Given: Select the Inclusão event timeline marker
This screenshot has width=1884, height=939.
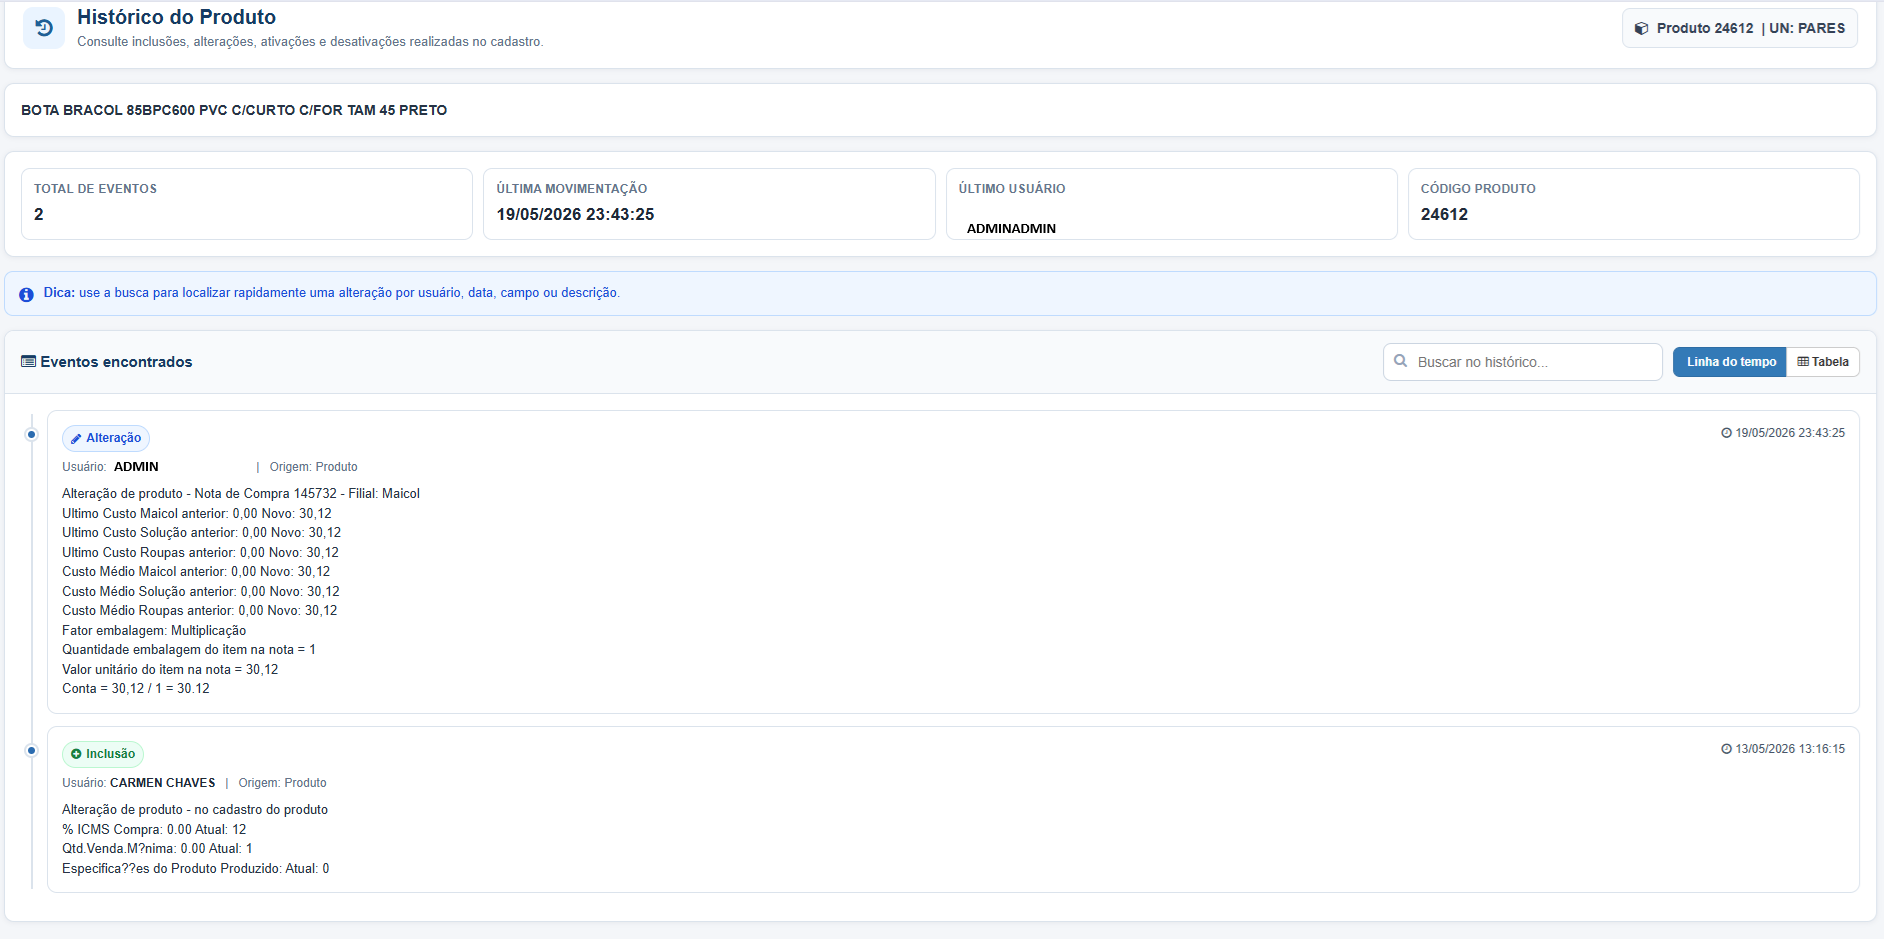Looking at the screenshot, I should pos(31,750).
